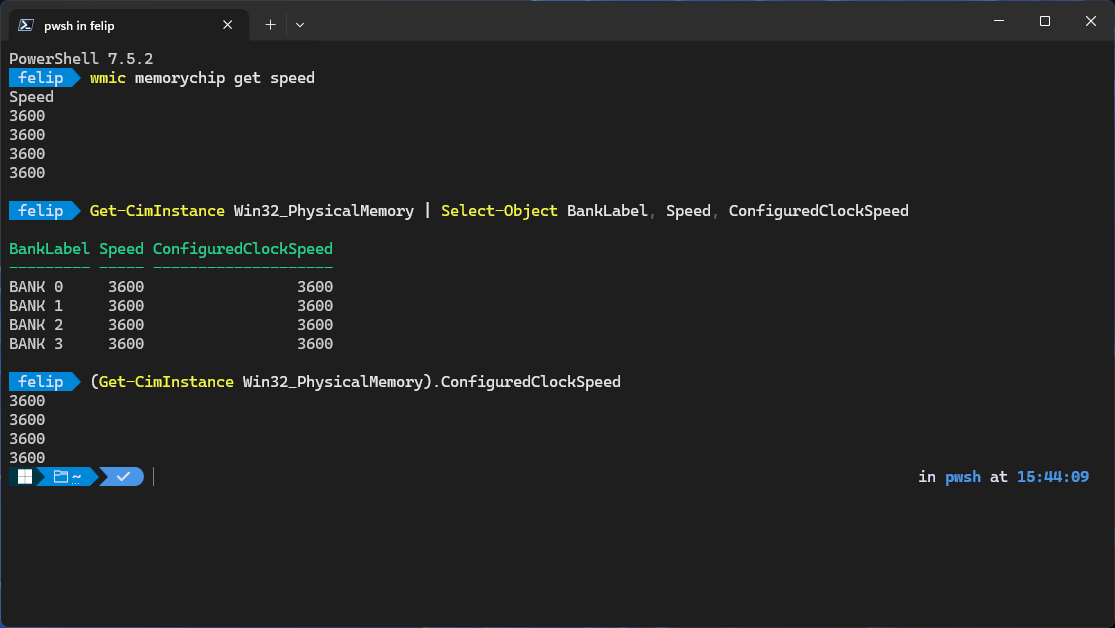This screenshot has height=628, width=1115.
Task: Click ".ConfiguredClockSpeed" in last command
Action: coord(527,382)
